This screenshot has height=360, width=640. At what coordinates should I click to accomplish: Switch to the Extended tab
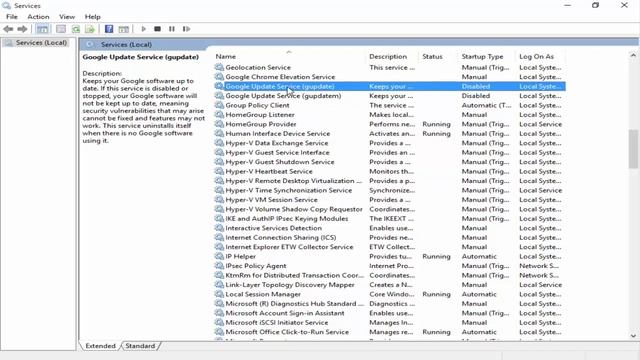click(100, 346)
